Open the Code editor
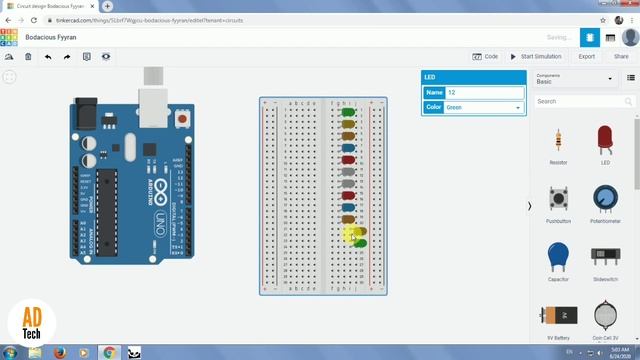The height and width of the screenshot is (360, 640). click(485, 56)
